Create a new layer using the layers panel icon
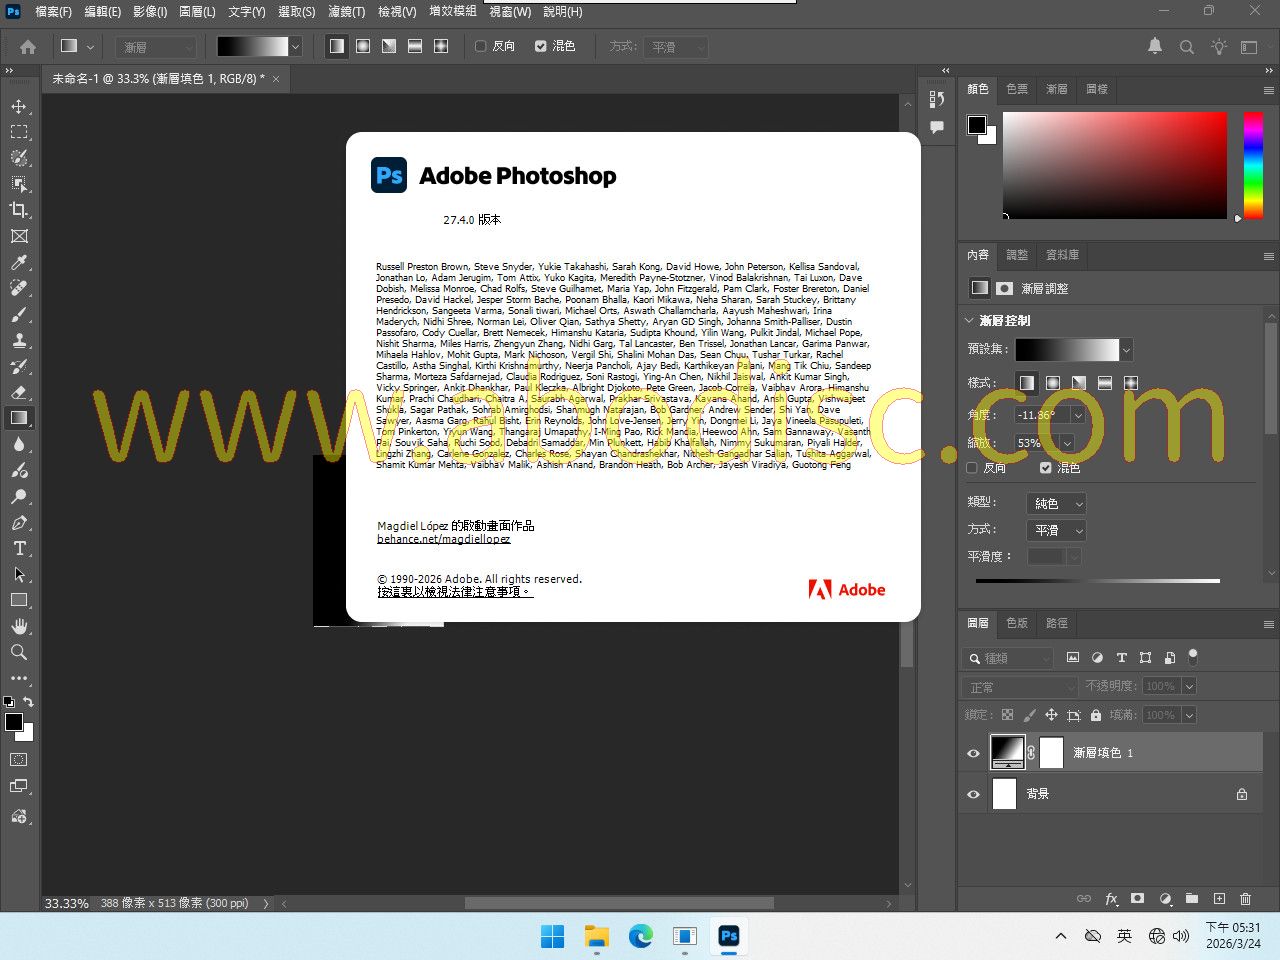This screenshot has height=960, width=1280. [1219, 899]
